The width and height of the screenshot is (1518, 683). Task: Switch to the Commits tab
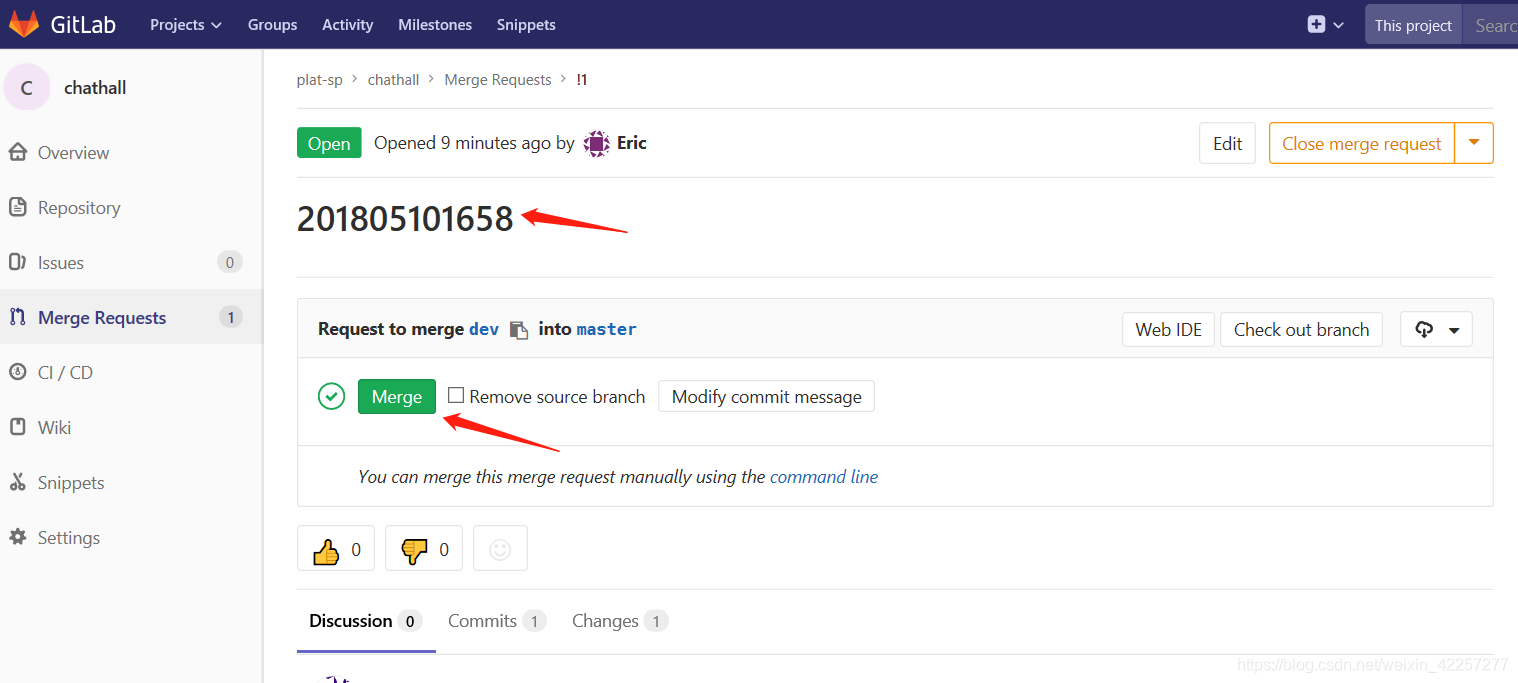(x=497, y=621)
